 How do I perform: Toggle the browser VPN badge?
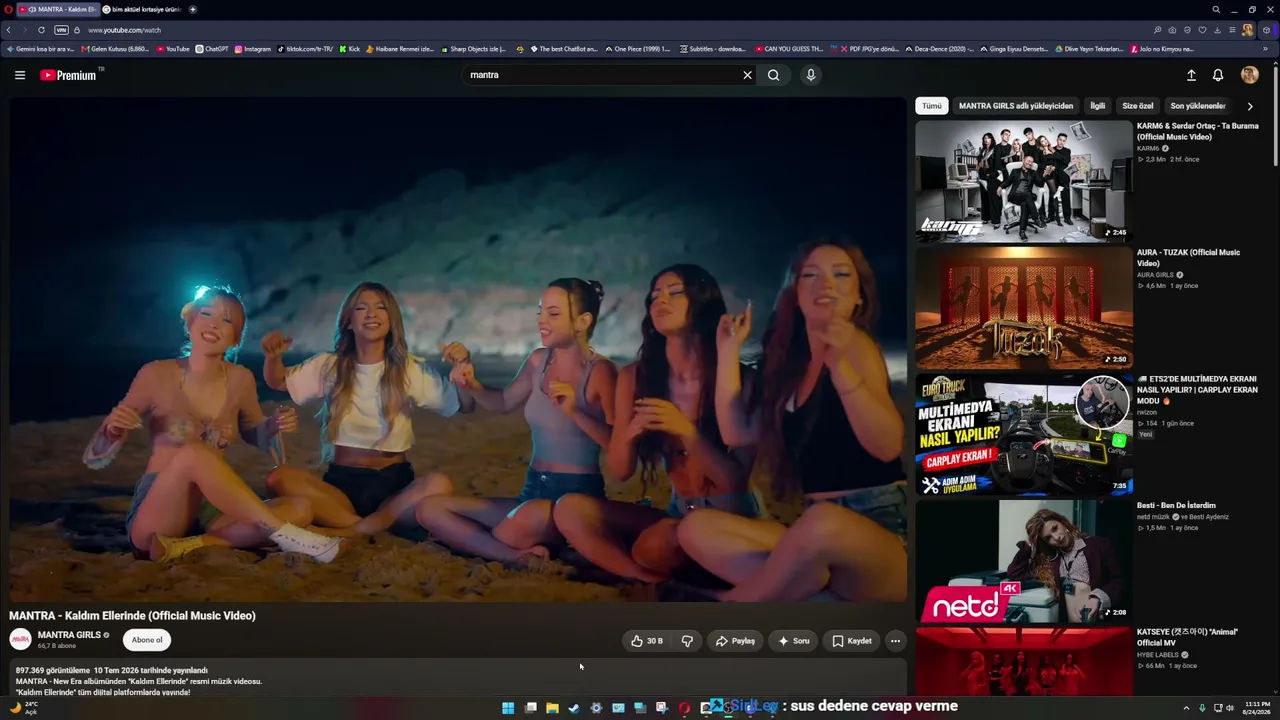tap(61, 30)
